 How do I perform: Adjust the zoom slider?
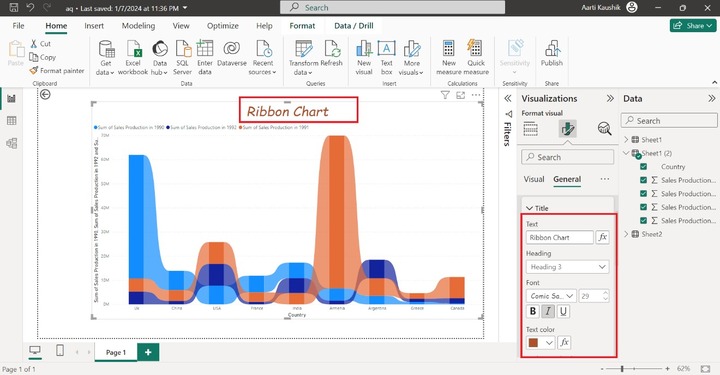[622, 369]
